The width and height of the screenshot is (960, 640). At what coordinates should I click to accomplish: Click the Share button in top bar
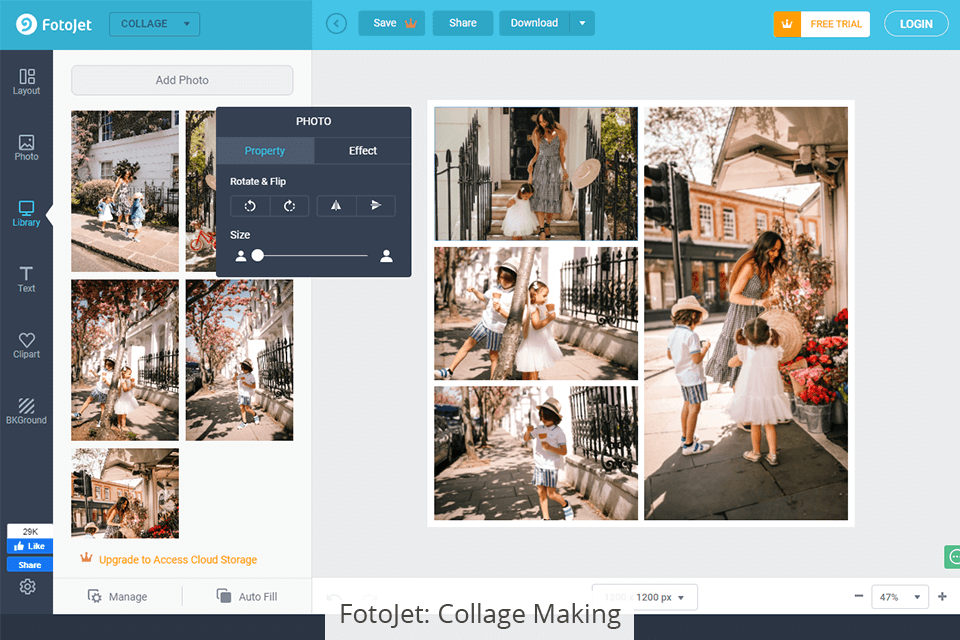coord(463,23)
